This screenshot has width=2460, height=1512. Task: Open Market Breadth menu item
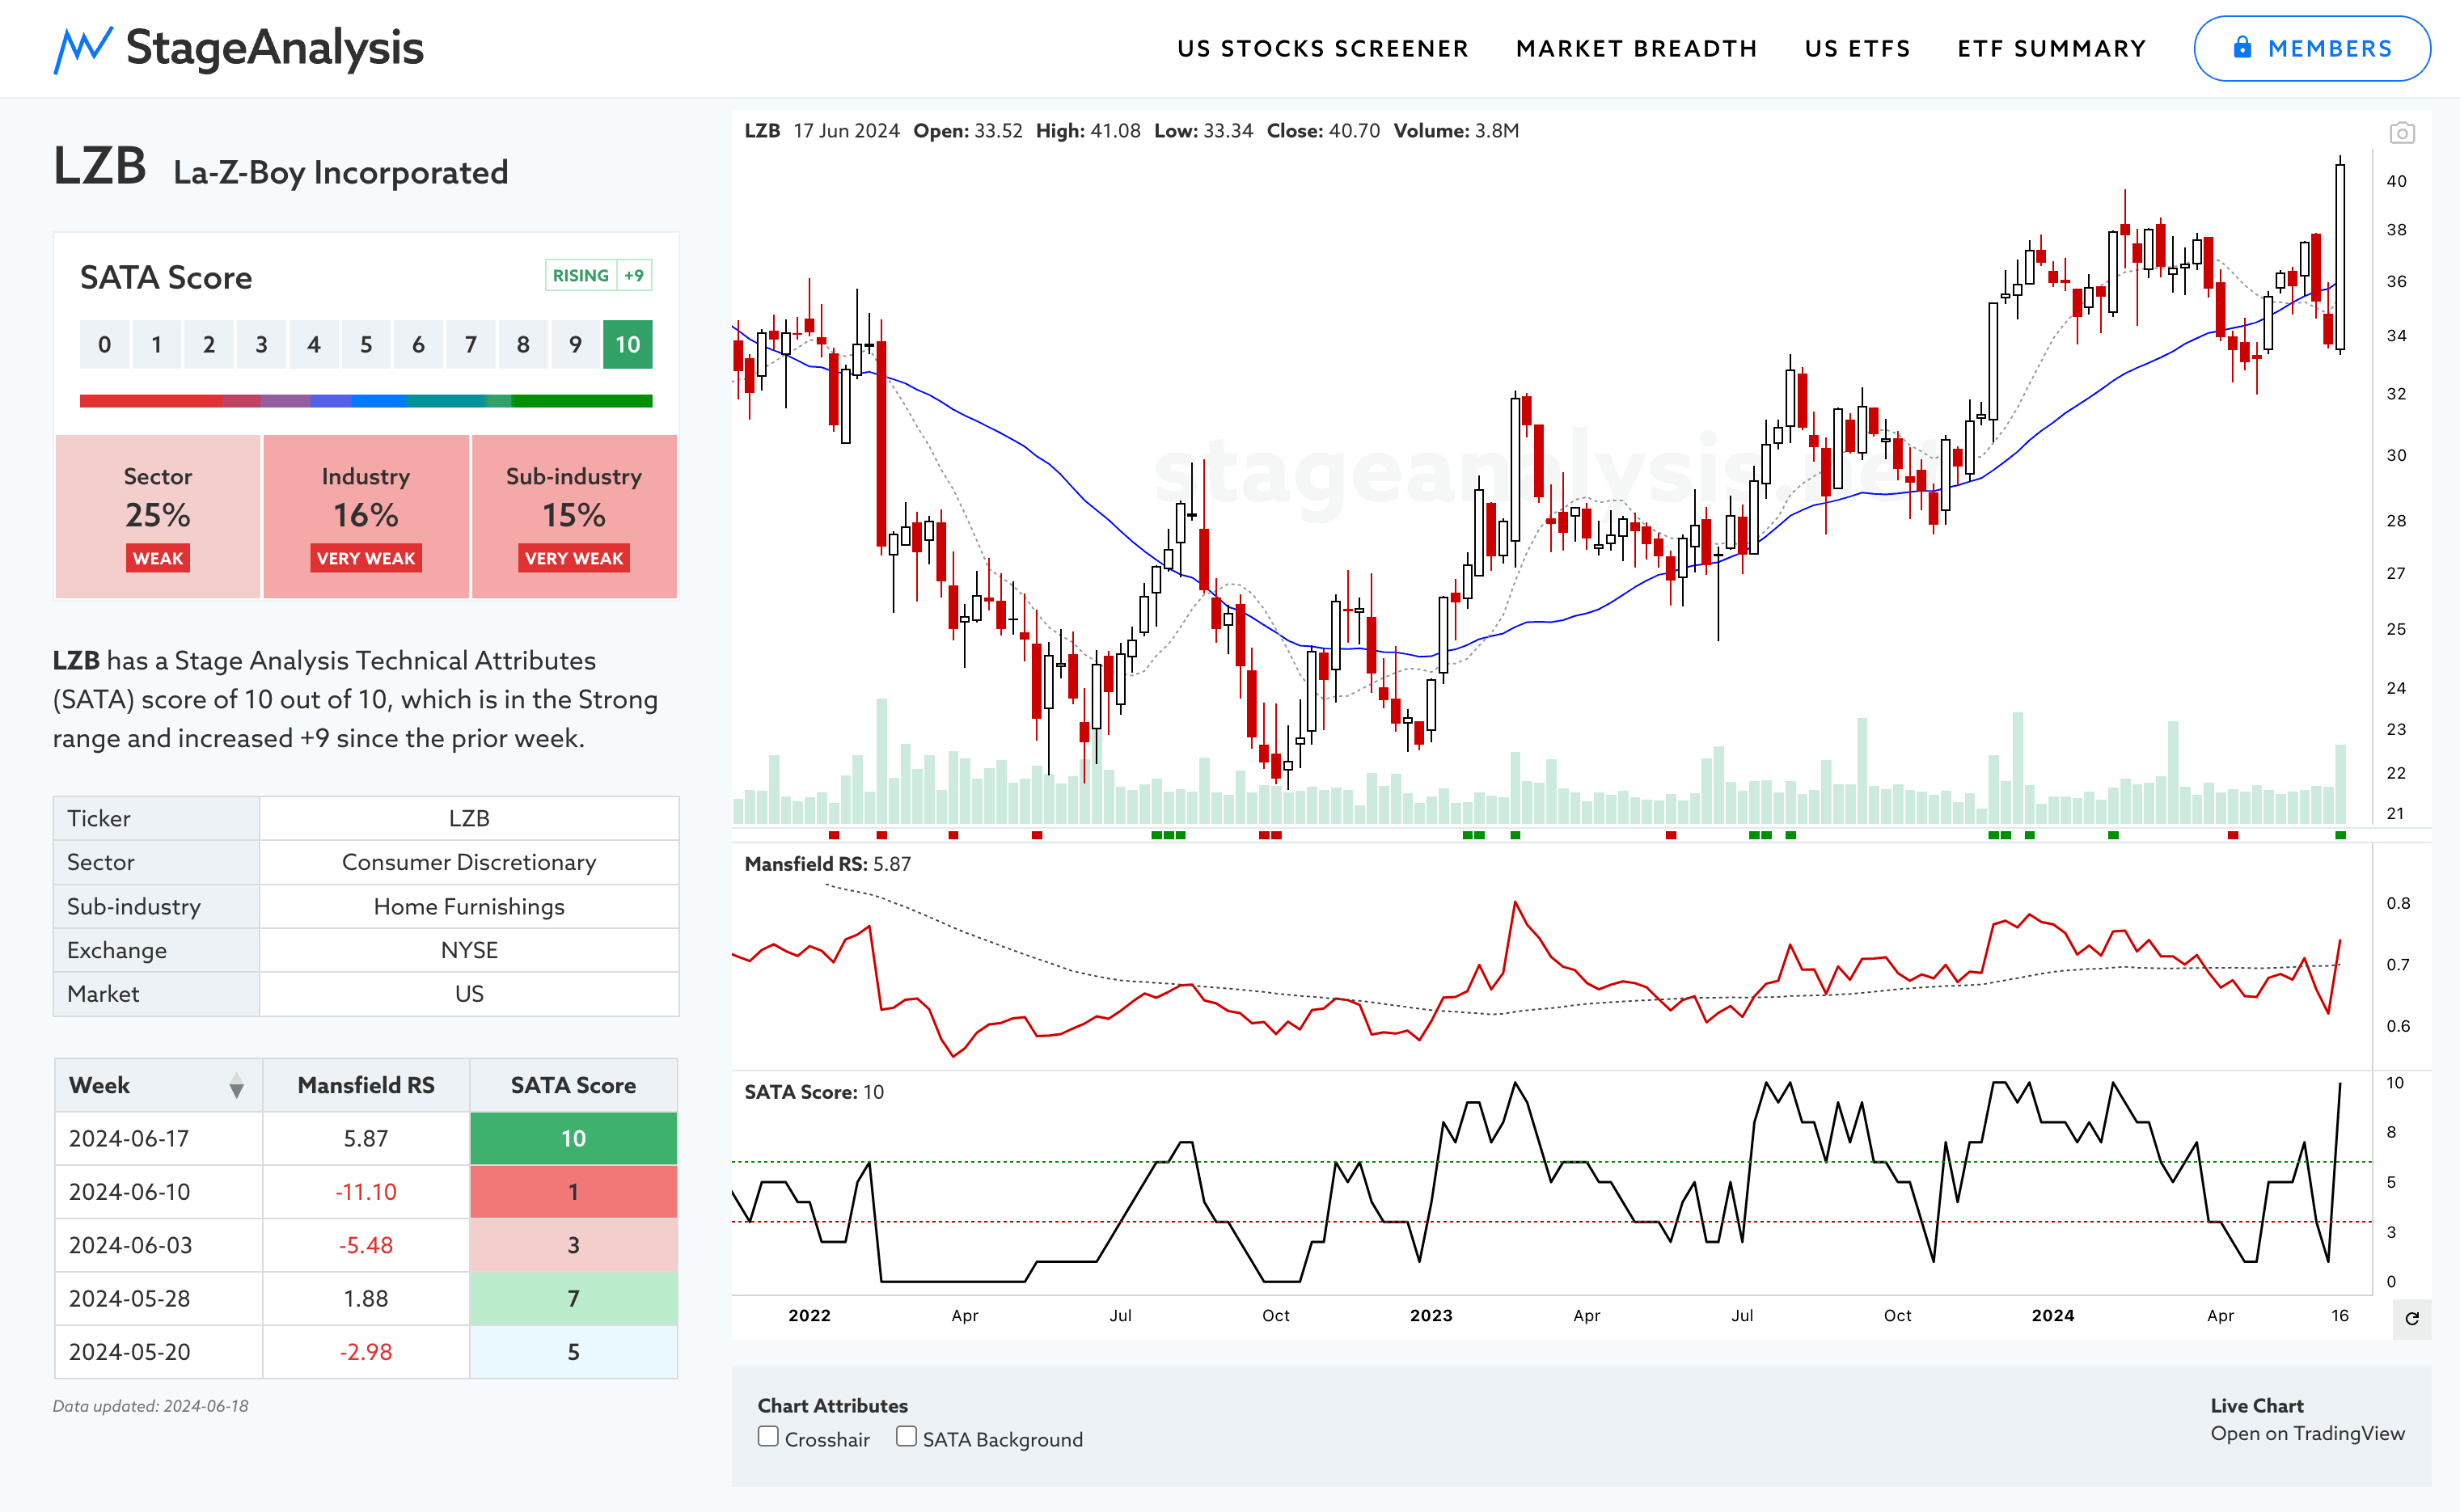tap(1636, 49)
